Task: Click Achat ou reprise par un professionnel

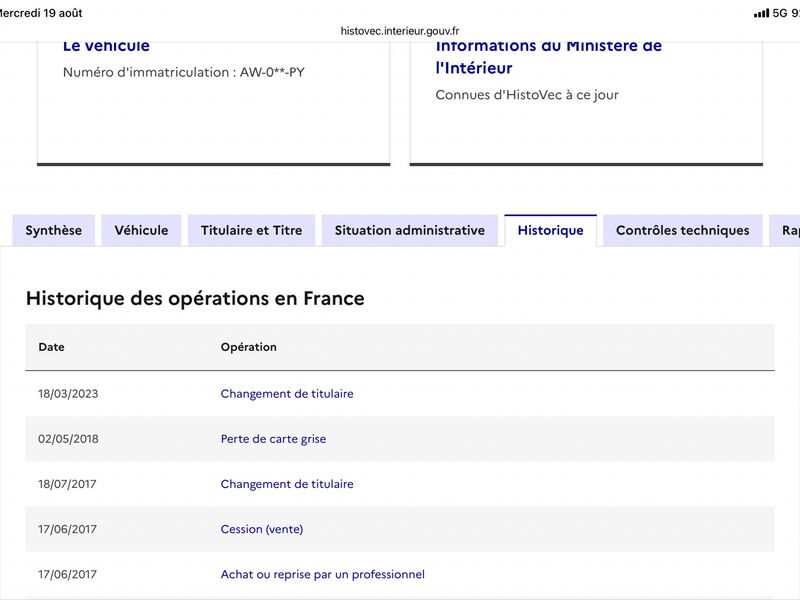Action: pos(322,574)
